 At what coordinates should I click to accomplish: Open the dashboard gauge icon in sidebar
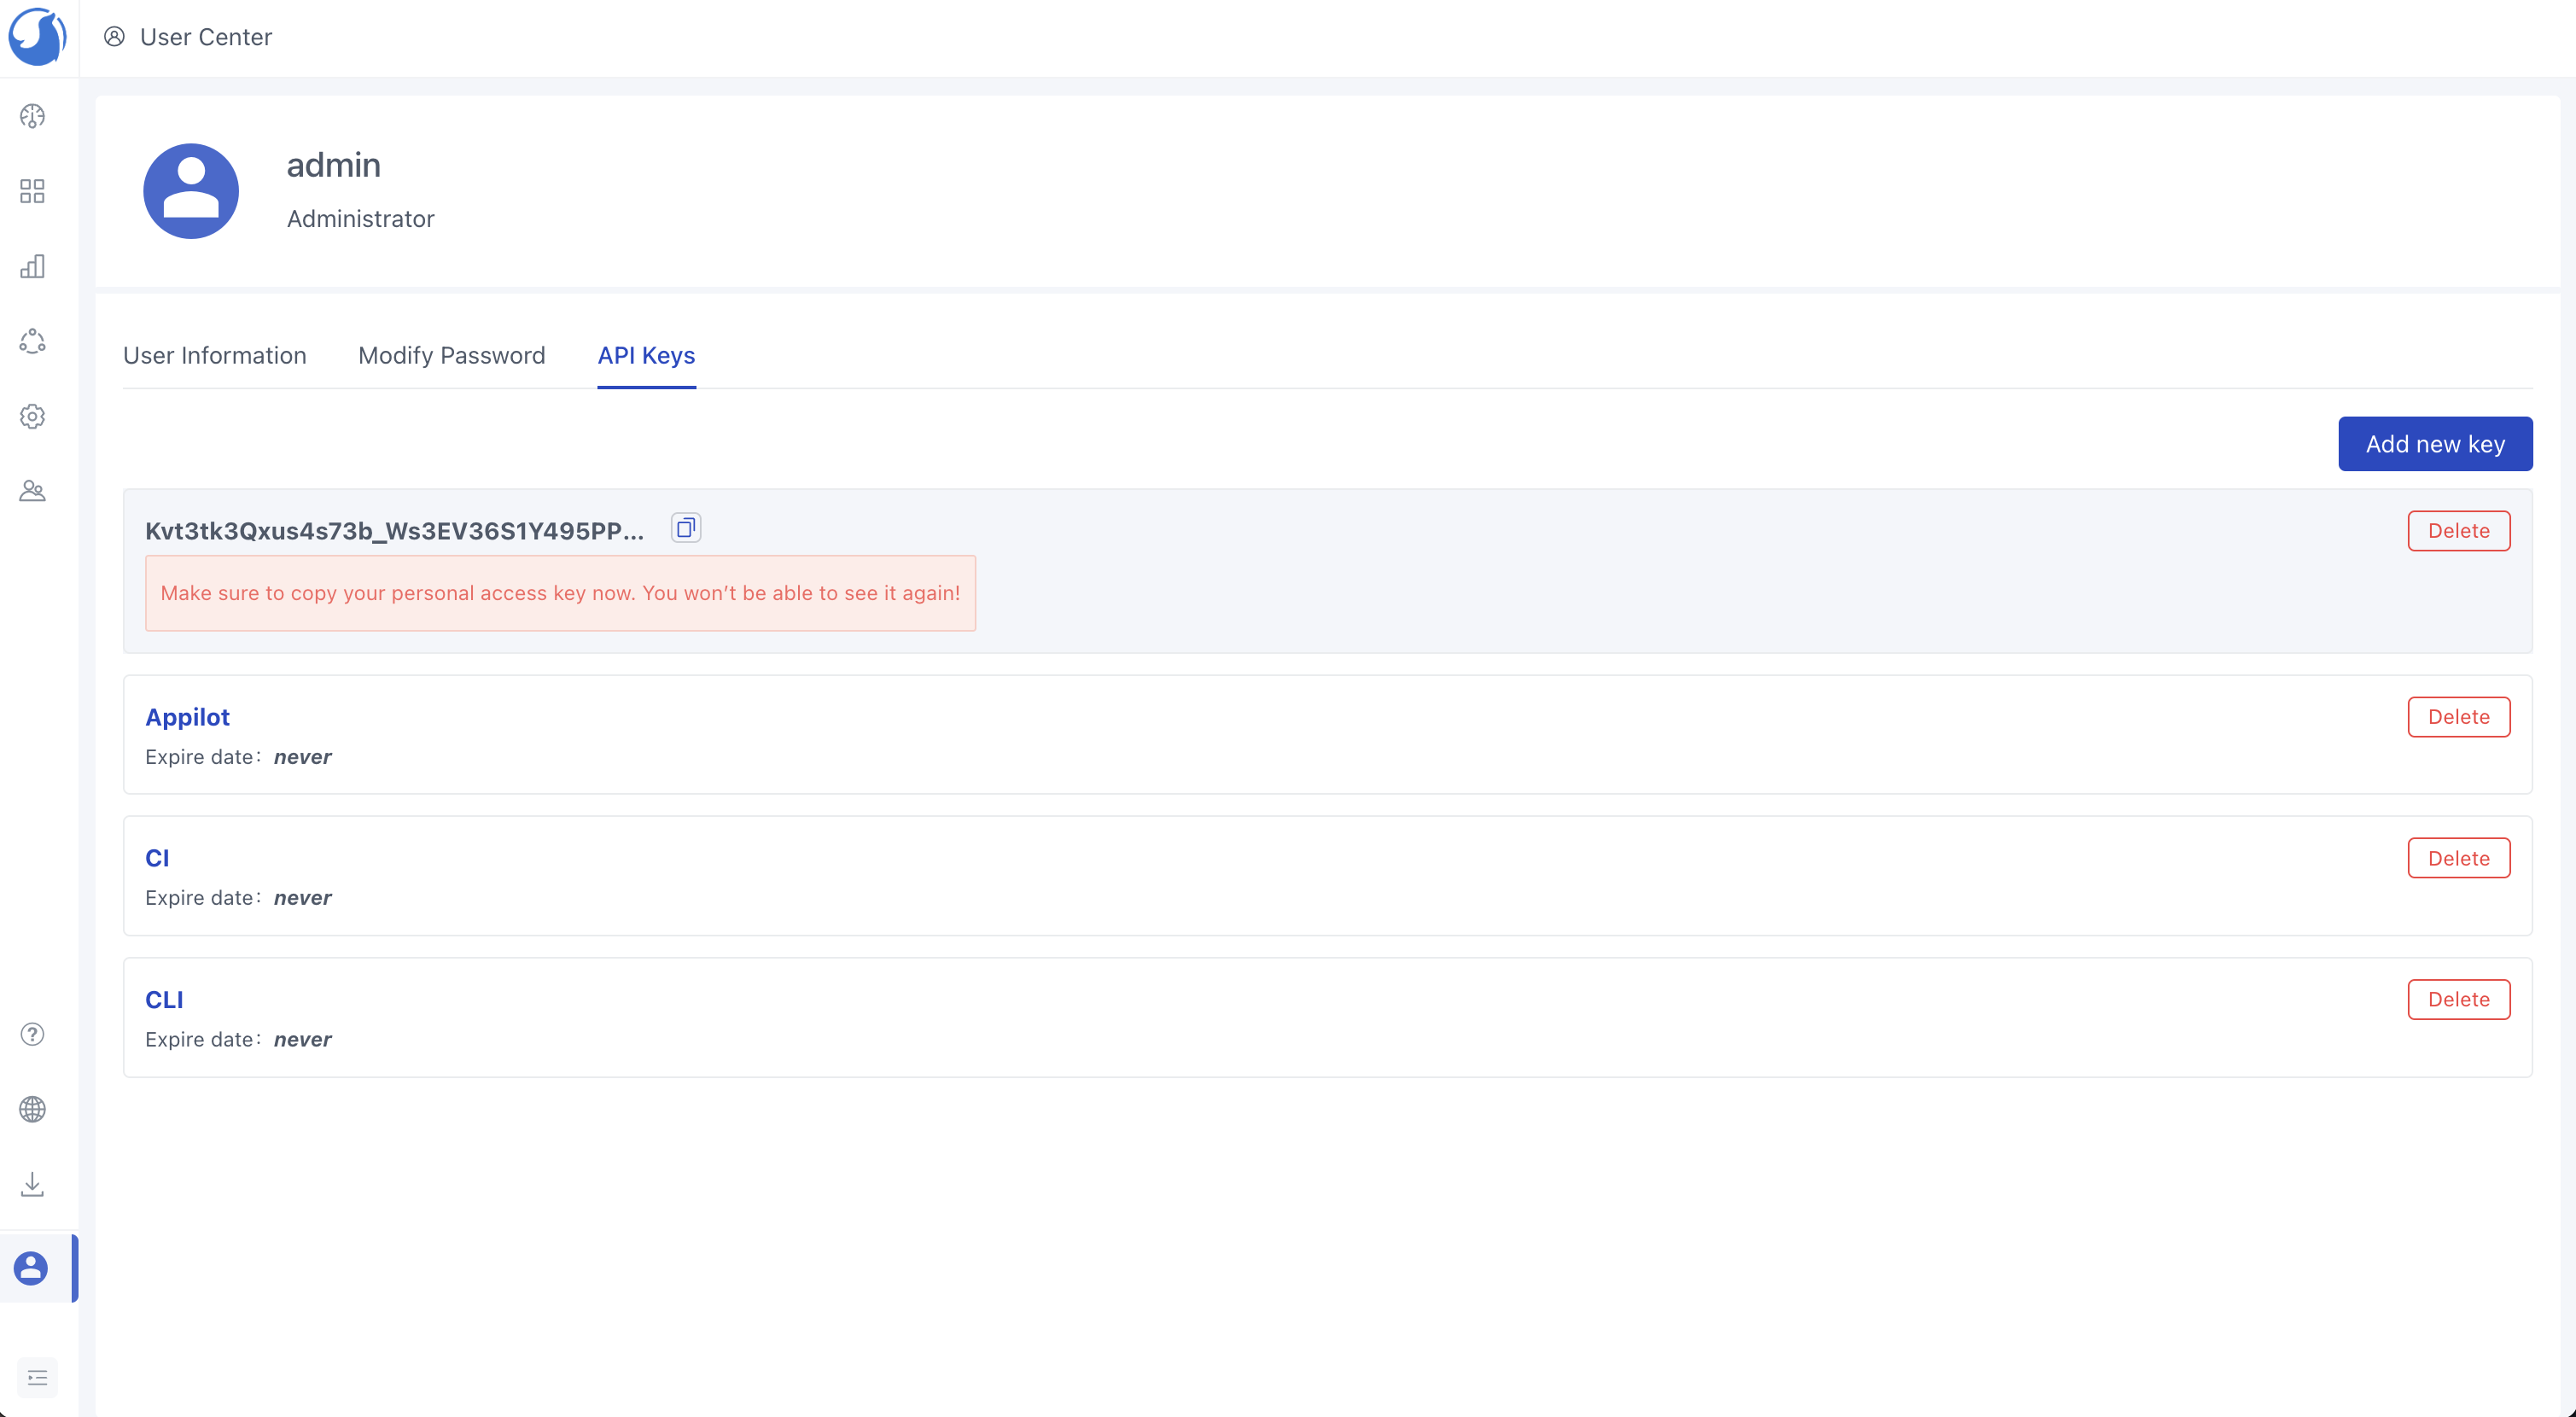[32, 116]
